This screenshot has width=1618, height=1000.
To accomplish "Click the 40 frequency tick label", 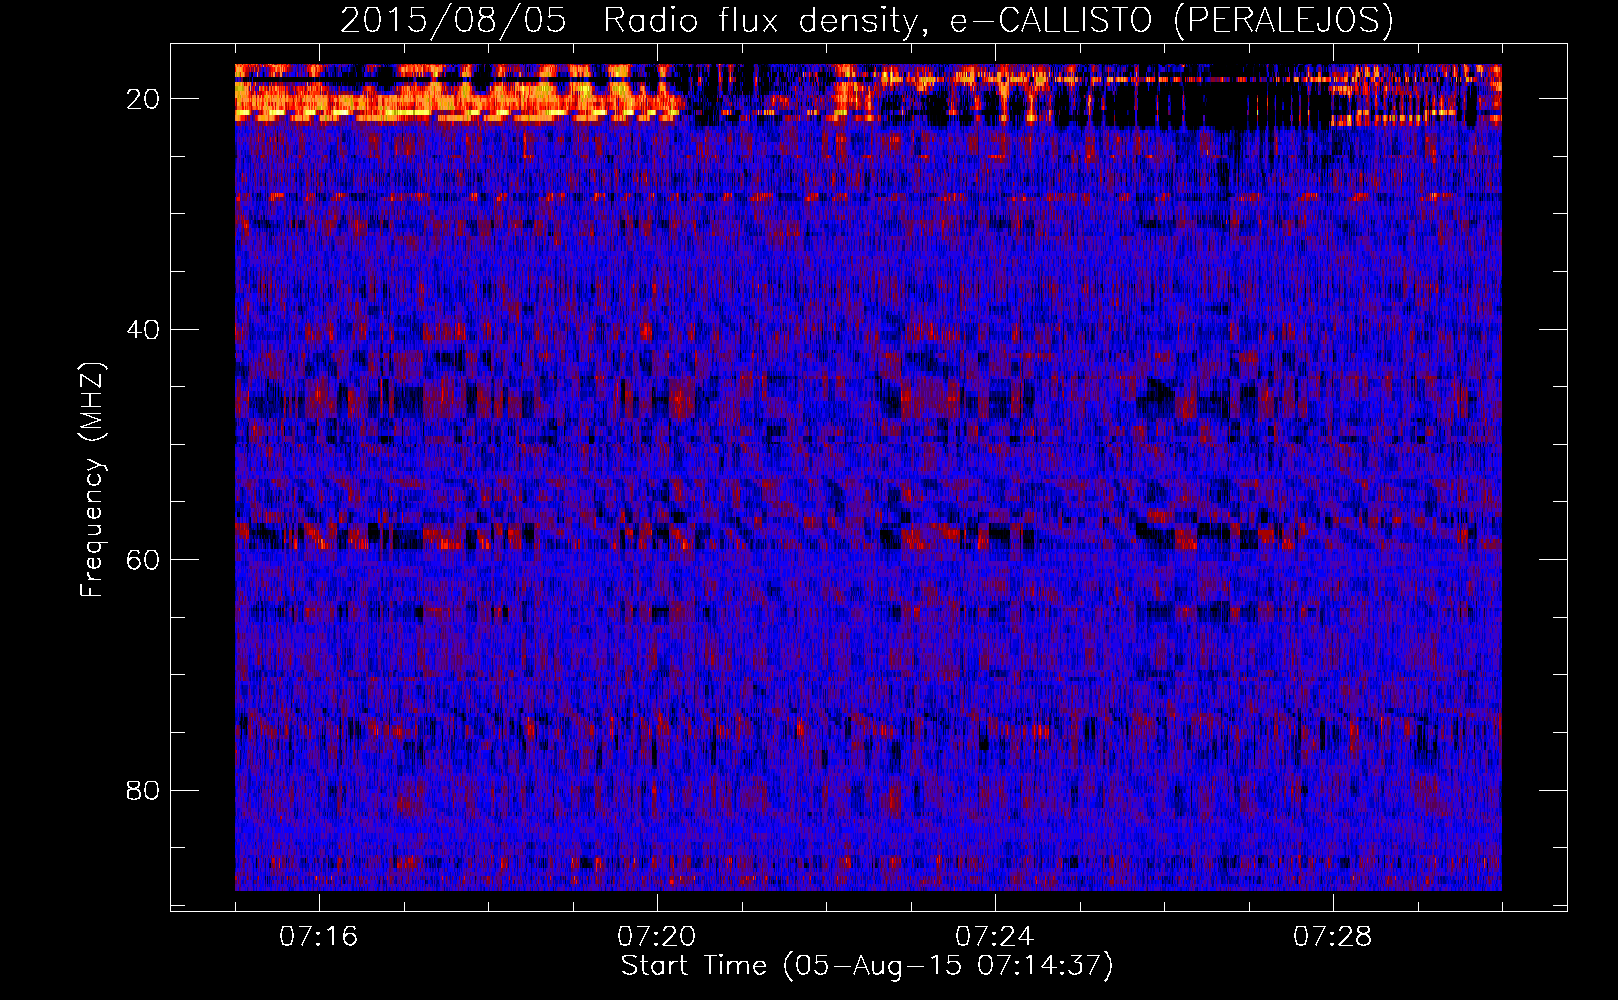I will (144, 329).
